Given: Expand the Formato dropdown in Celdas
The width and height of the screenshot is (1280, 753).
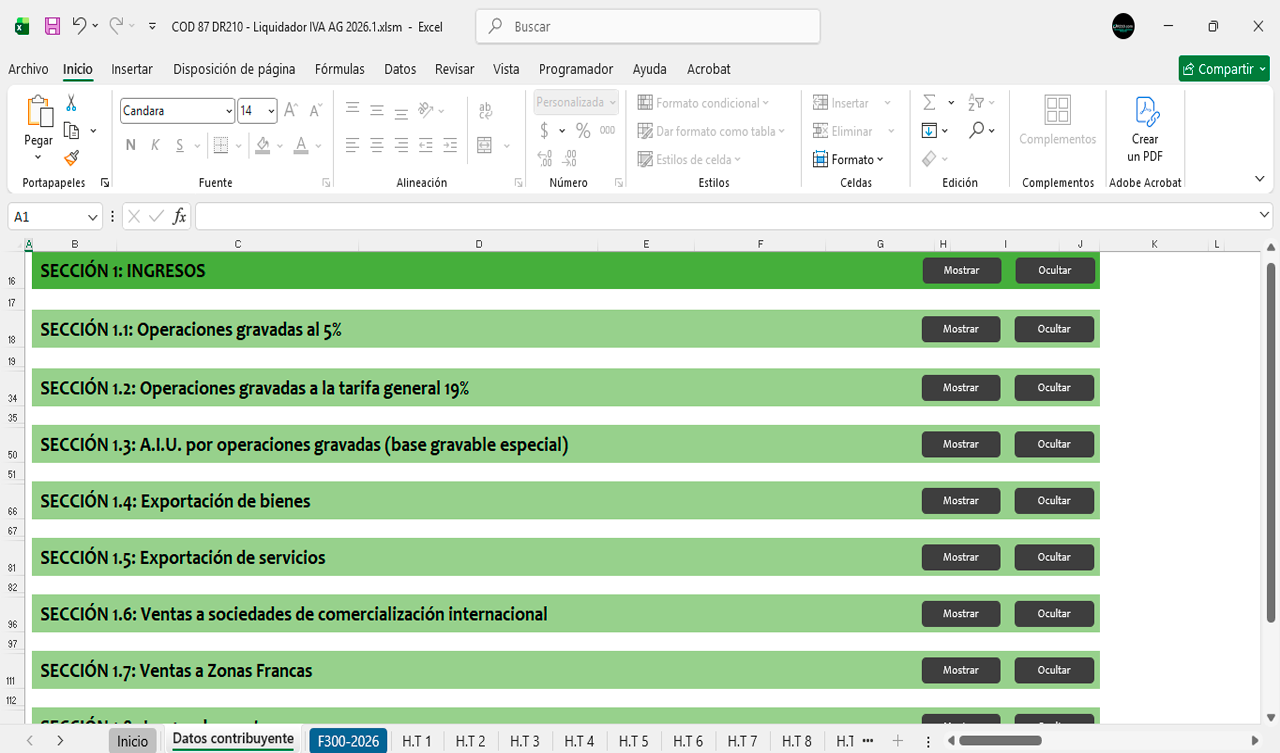Looking at the screenshot, I should click(849, 160).
